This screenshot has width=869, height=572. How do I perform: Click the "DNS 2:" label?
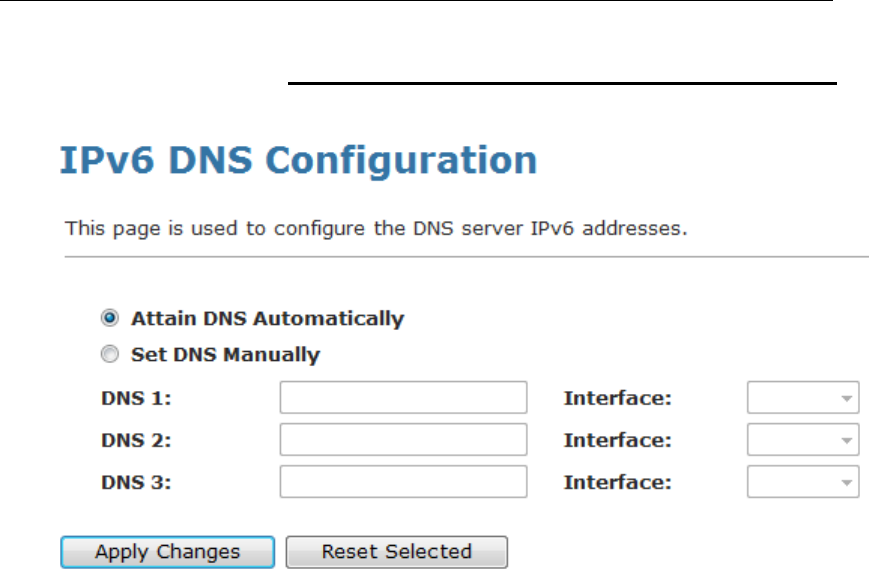click(x=137, y=440)
